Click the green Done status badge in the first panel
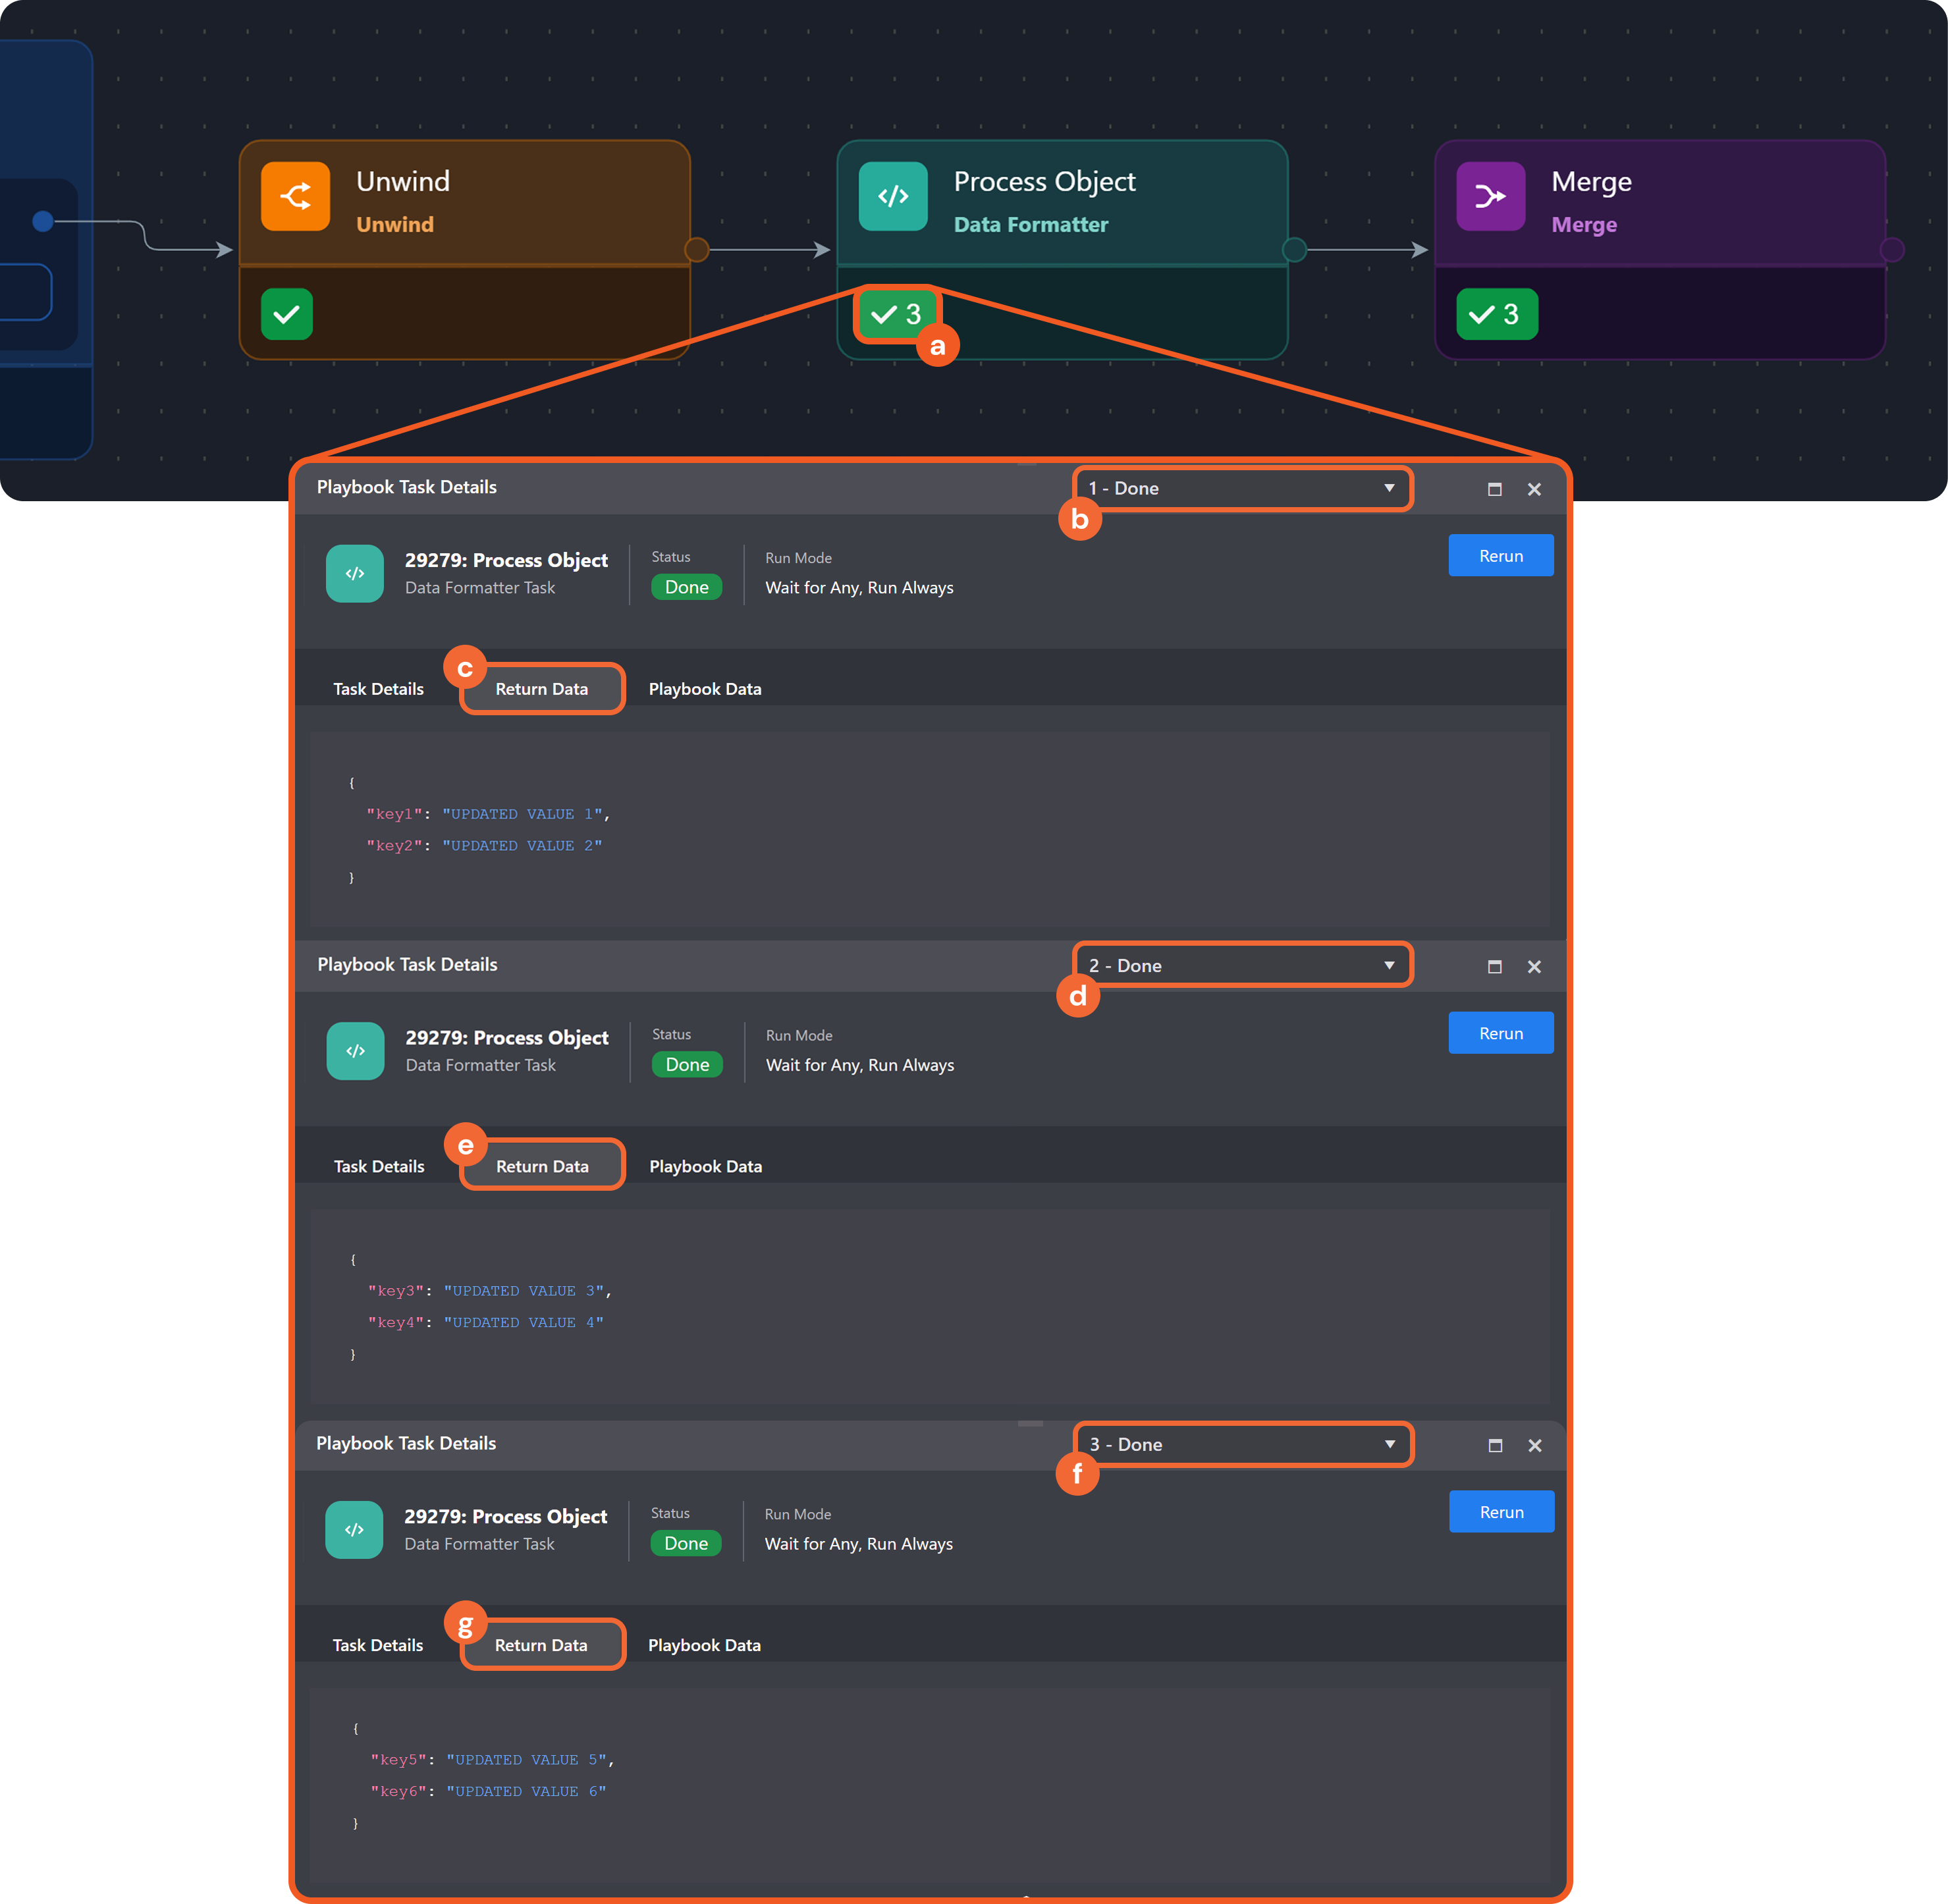Screen dimensions: 1948x1904 pos(686,587)
